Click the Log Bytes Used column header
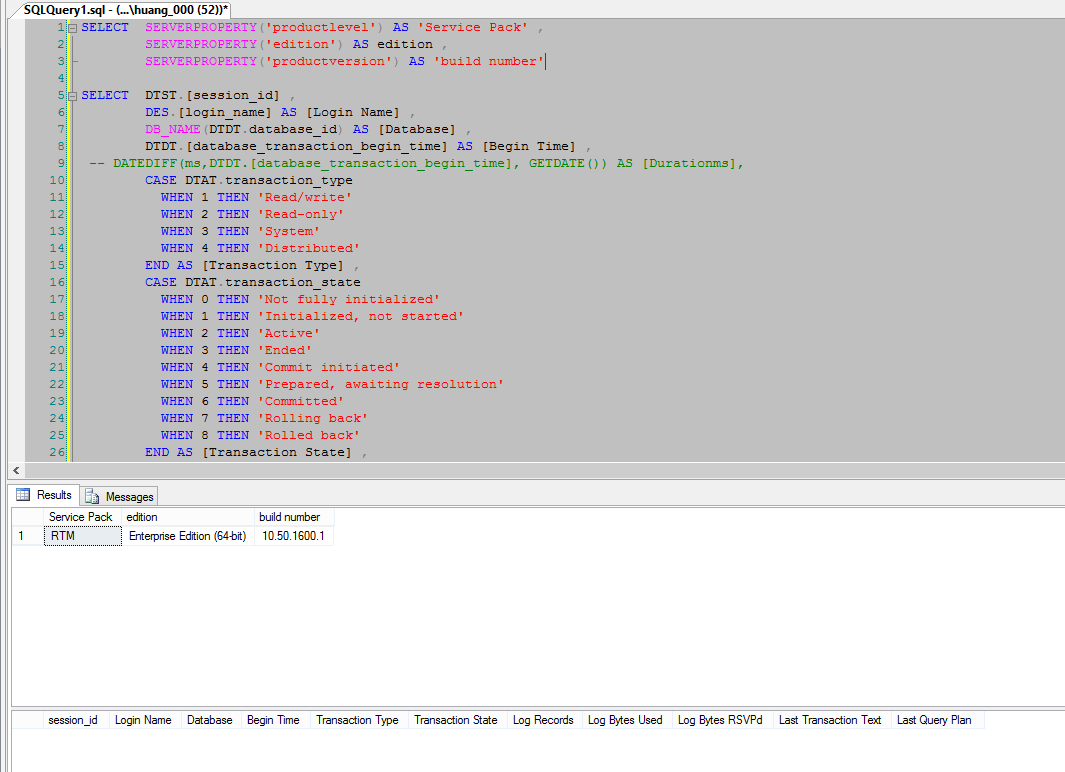This screenshot has width=1065, height=772. coord(625,720)
